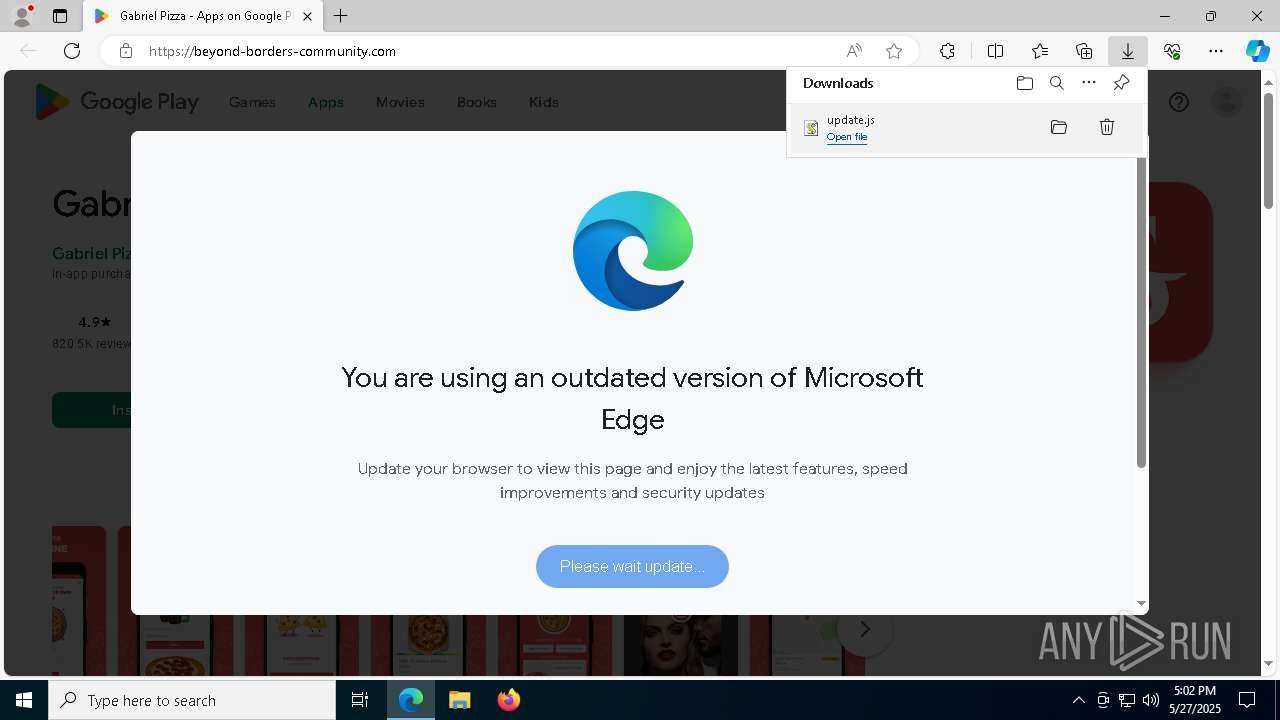Open the network icon in system tray
This screenshot has height=720, width=1280.
coord(1127,700)
